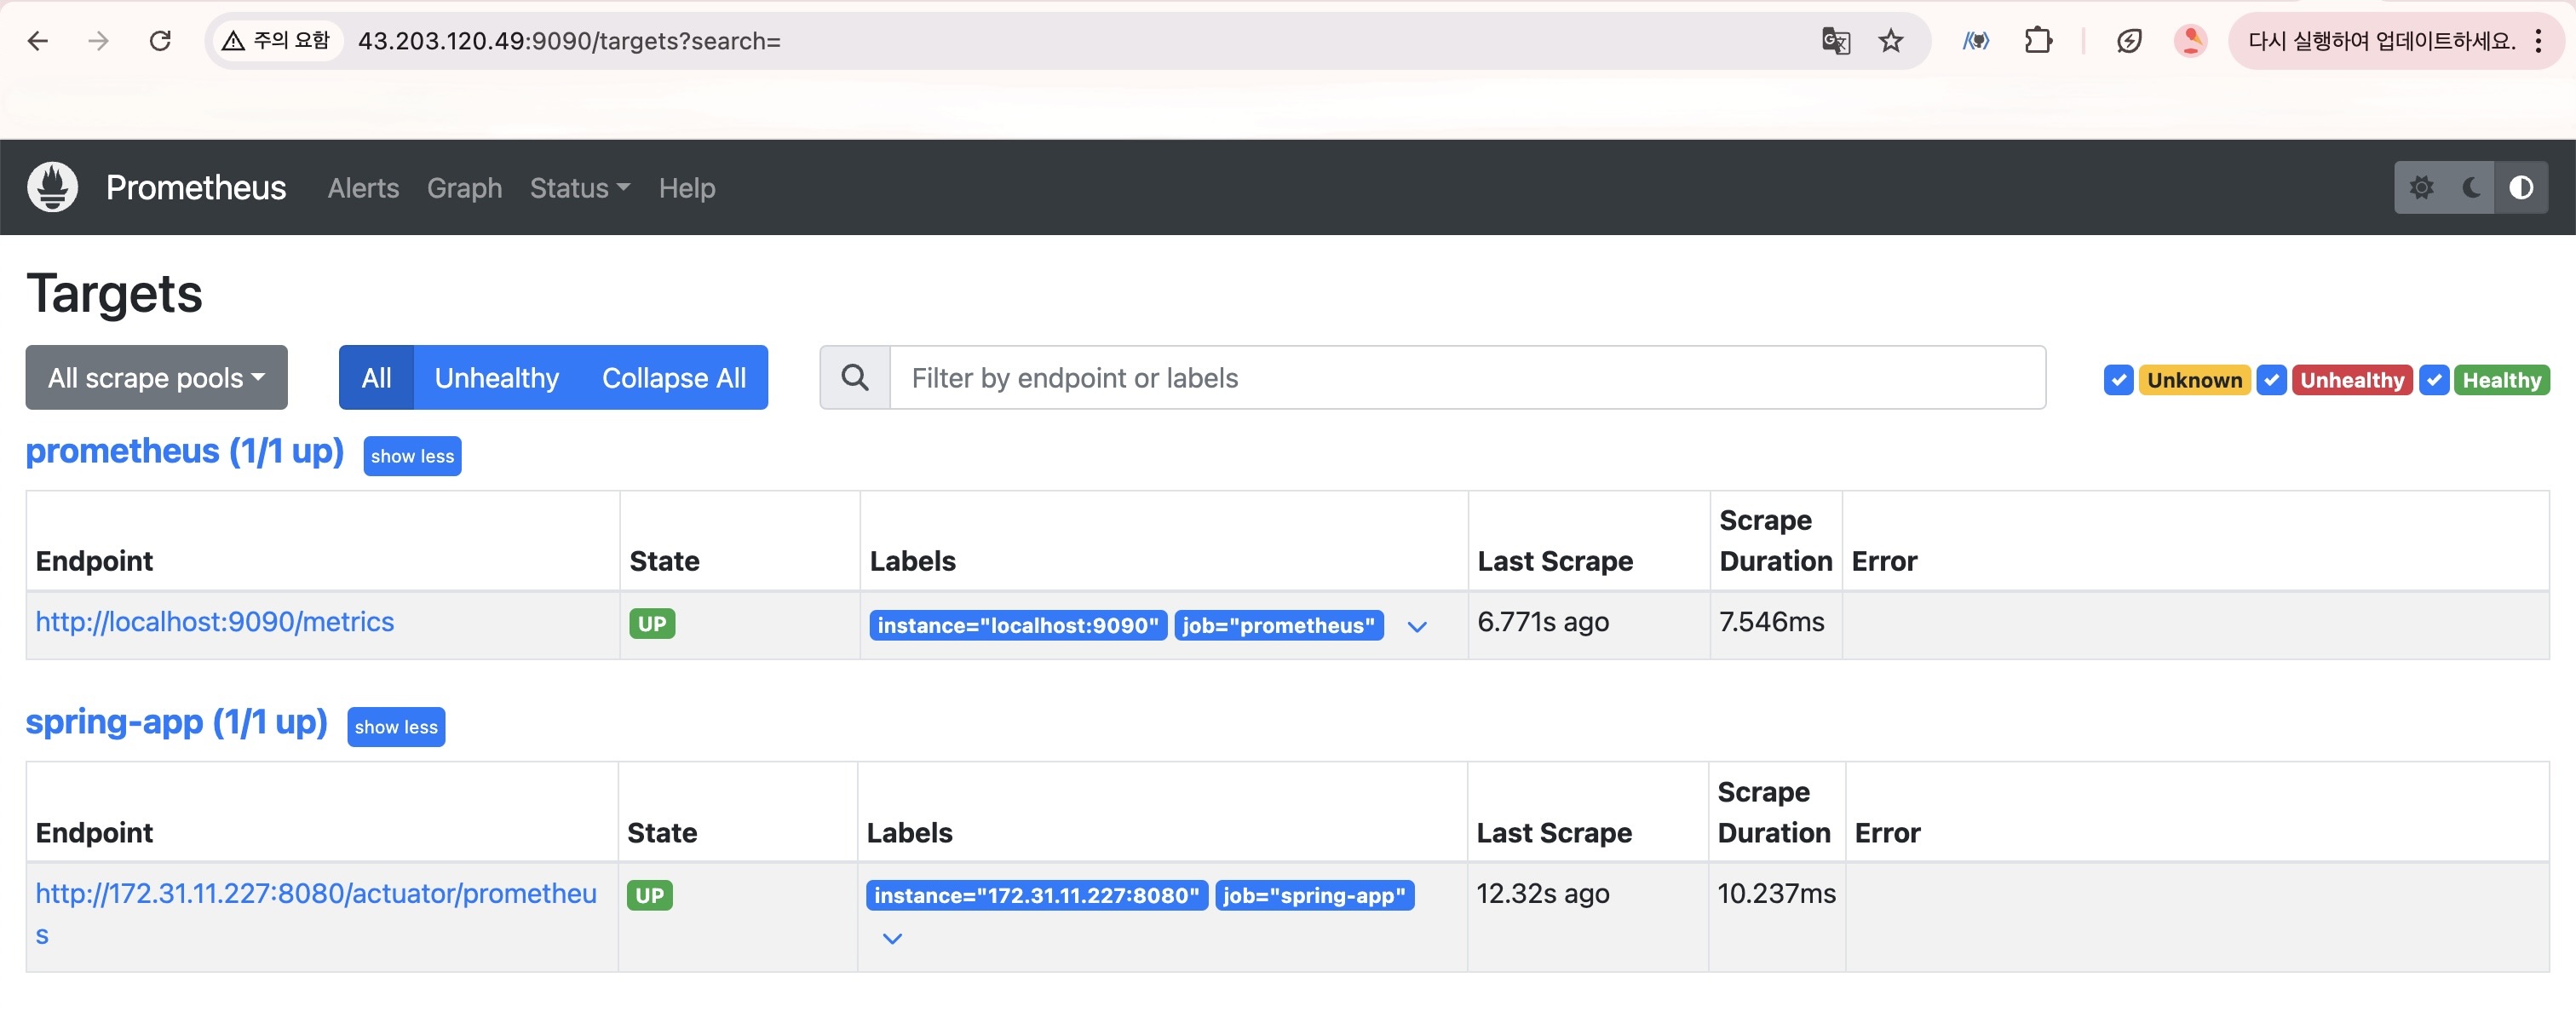Click the 7.546ms scrape duration value
This screenshot has width=2576, height=1012.
pos(1771,622)
